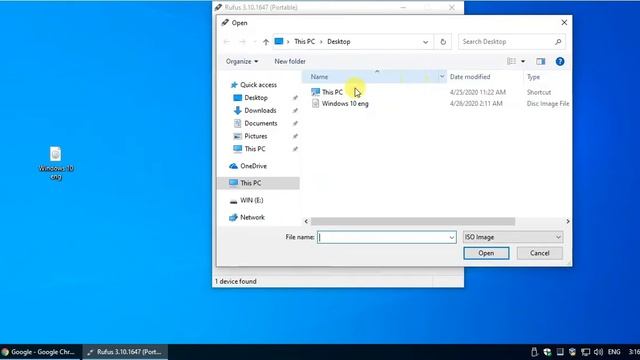
Task: Select Windows 10 eng desktop icon
Action: click(x=56, y=163)
